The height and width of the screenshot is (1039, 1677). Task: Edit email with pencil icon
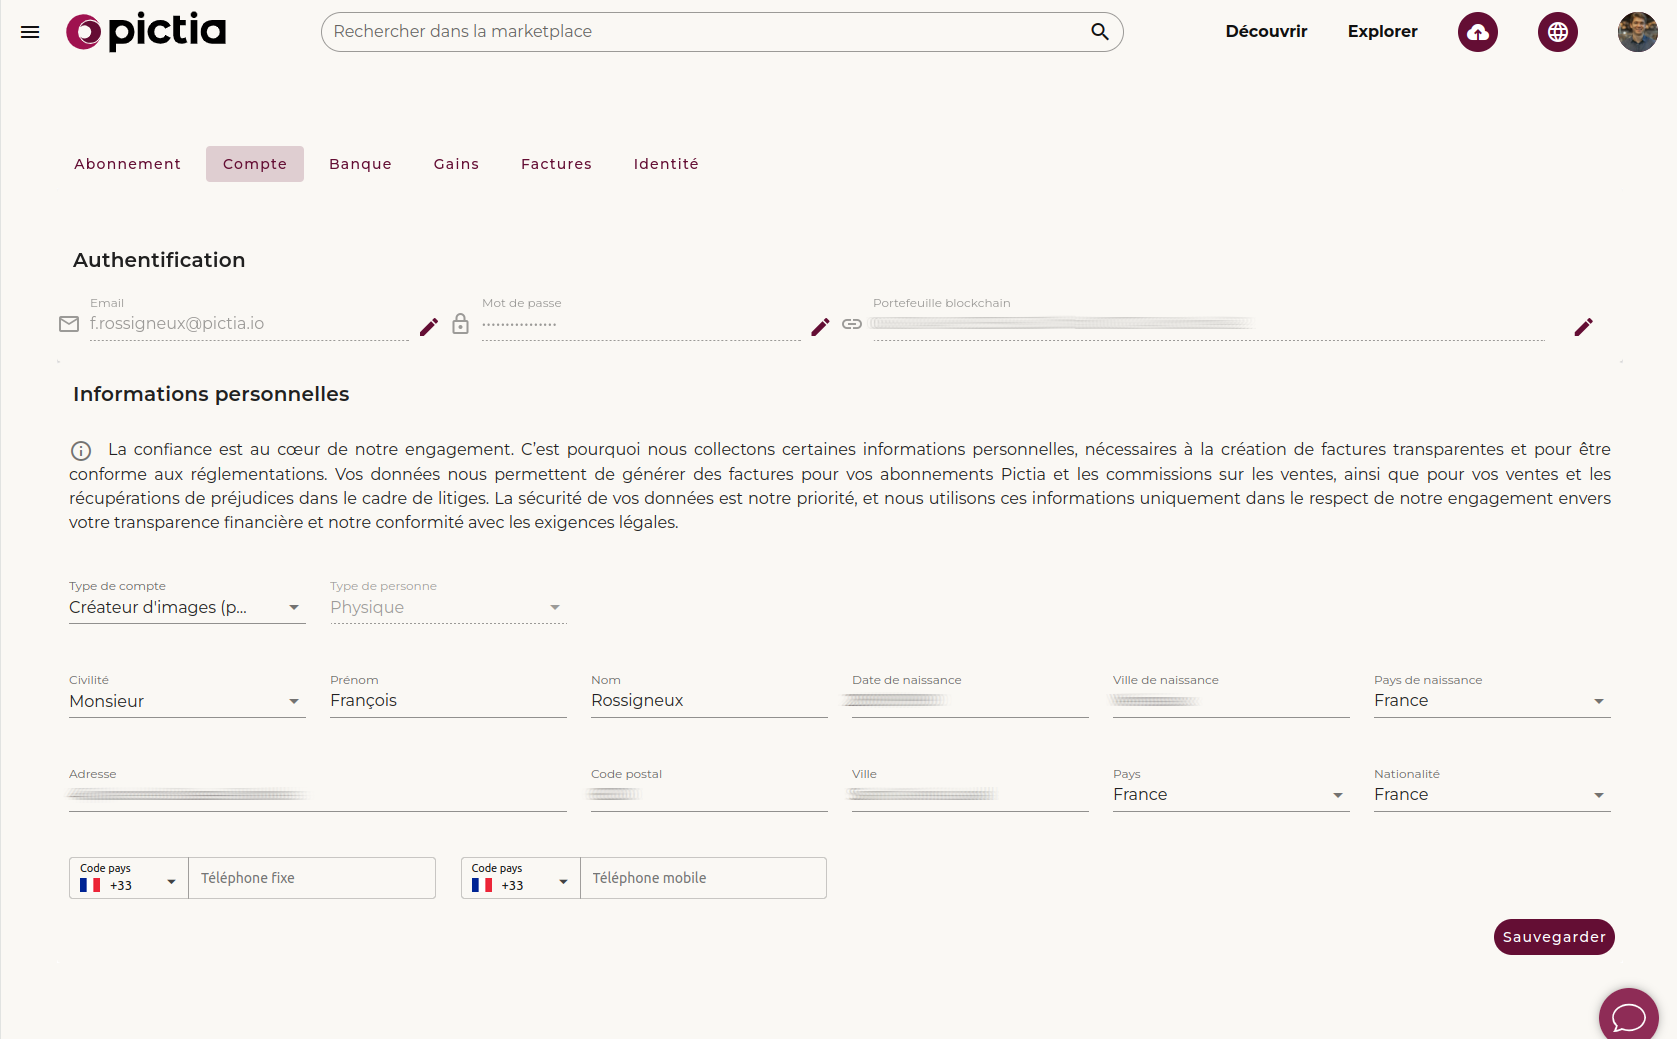(429, 327)
